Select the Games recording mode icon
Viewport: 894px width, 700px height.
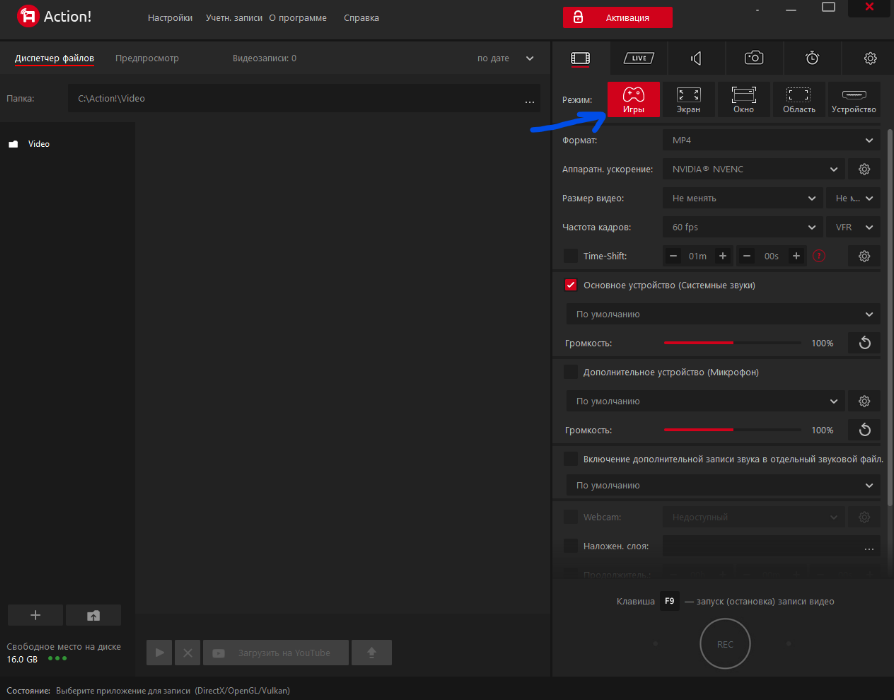tap(633, 99)
